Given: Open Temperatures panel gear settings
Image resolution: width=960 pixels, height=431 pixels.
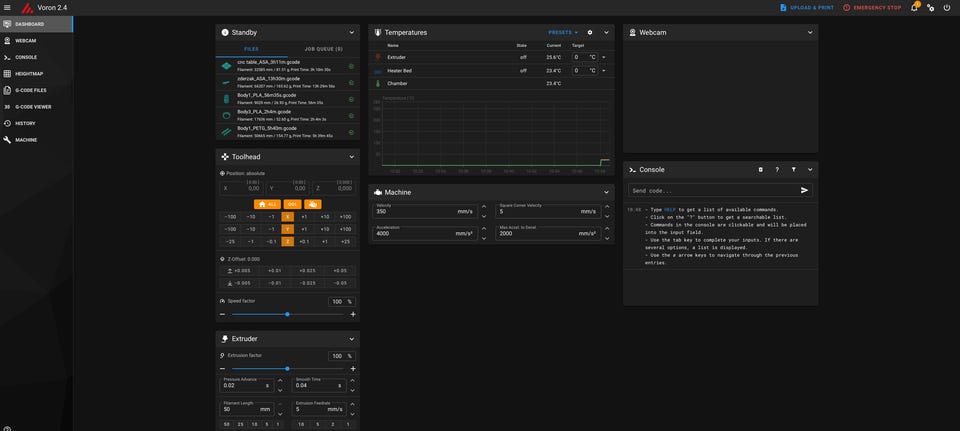Looking at the screenshot, I should point(590,32).
